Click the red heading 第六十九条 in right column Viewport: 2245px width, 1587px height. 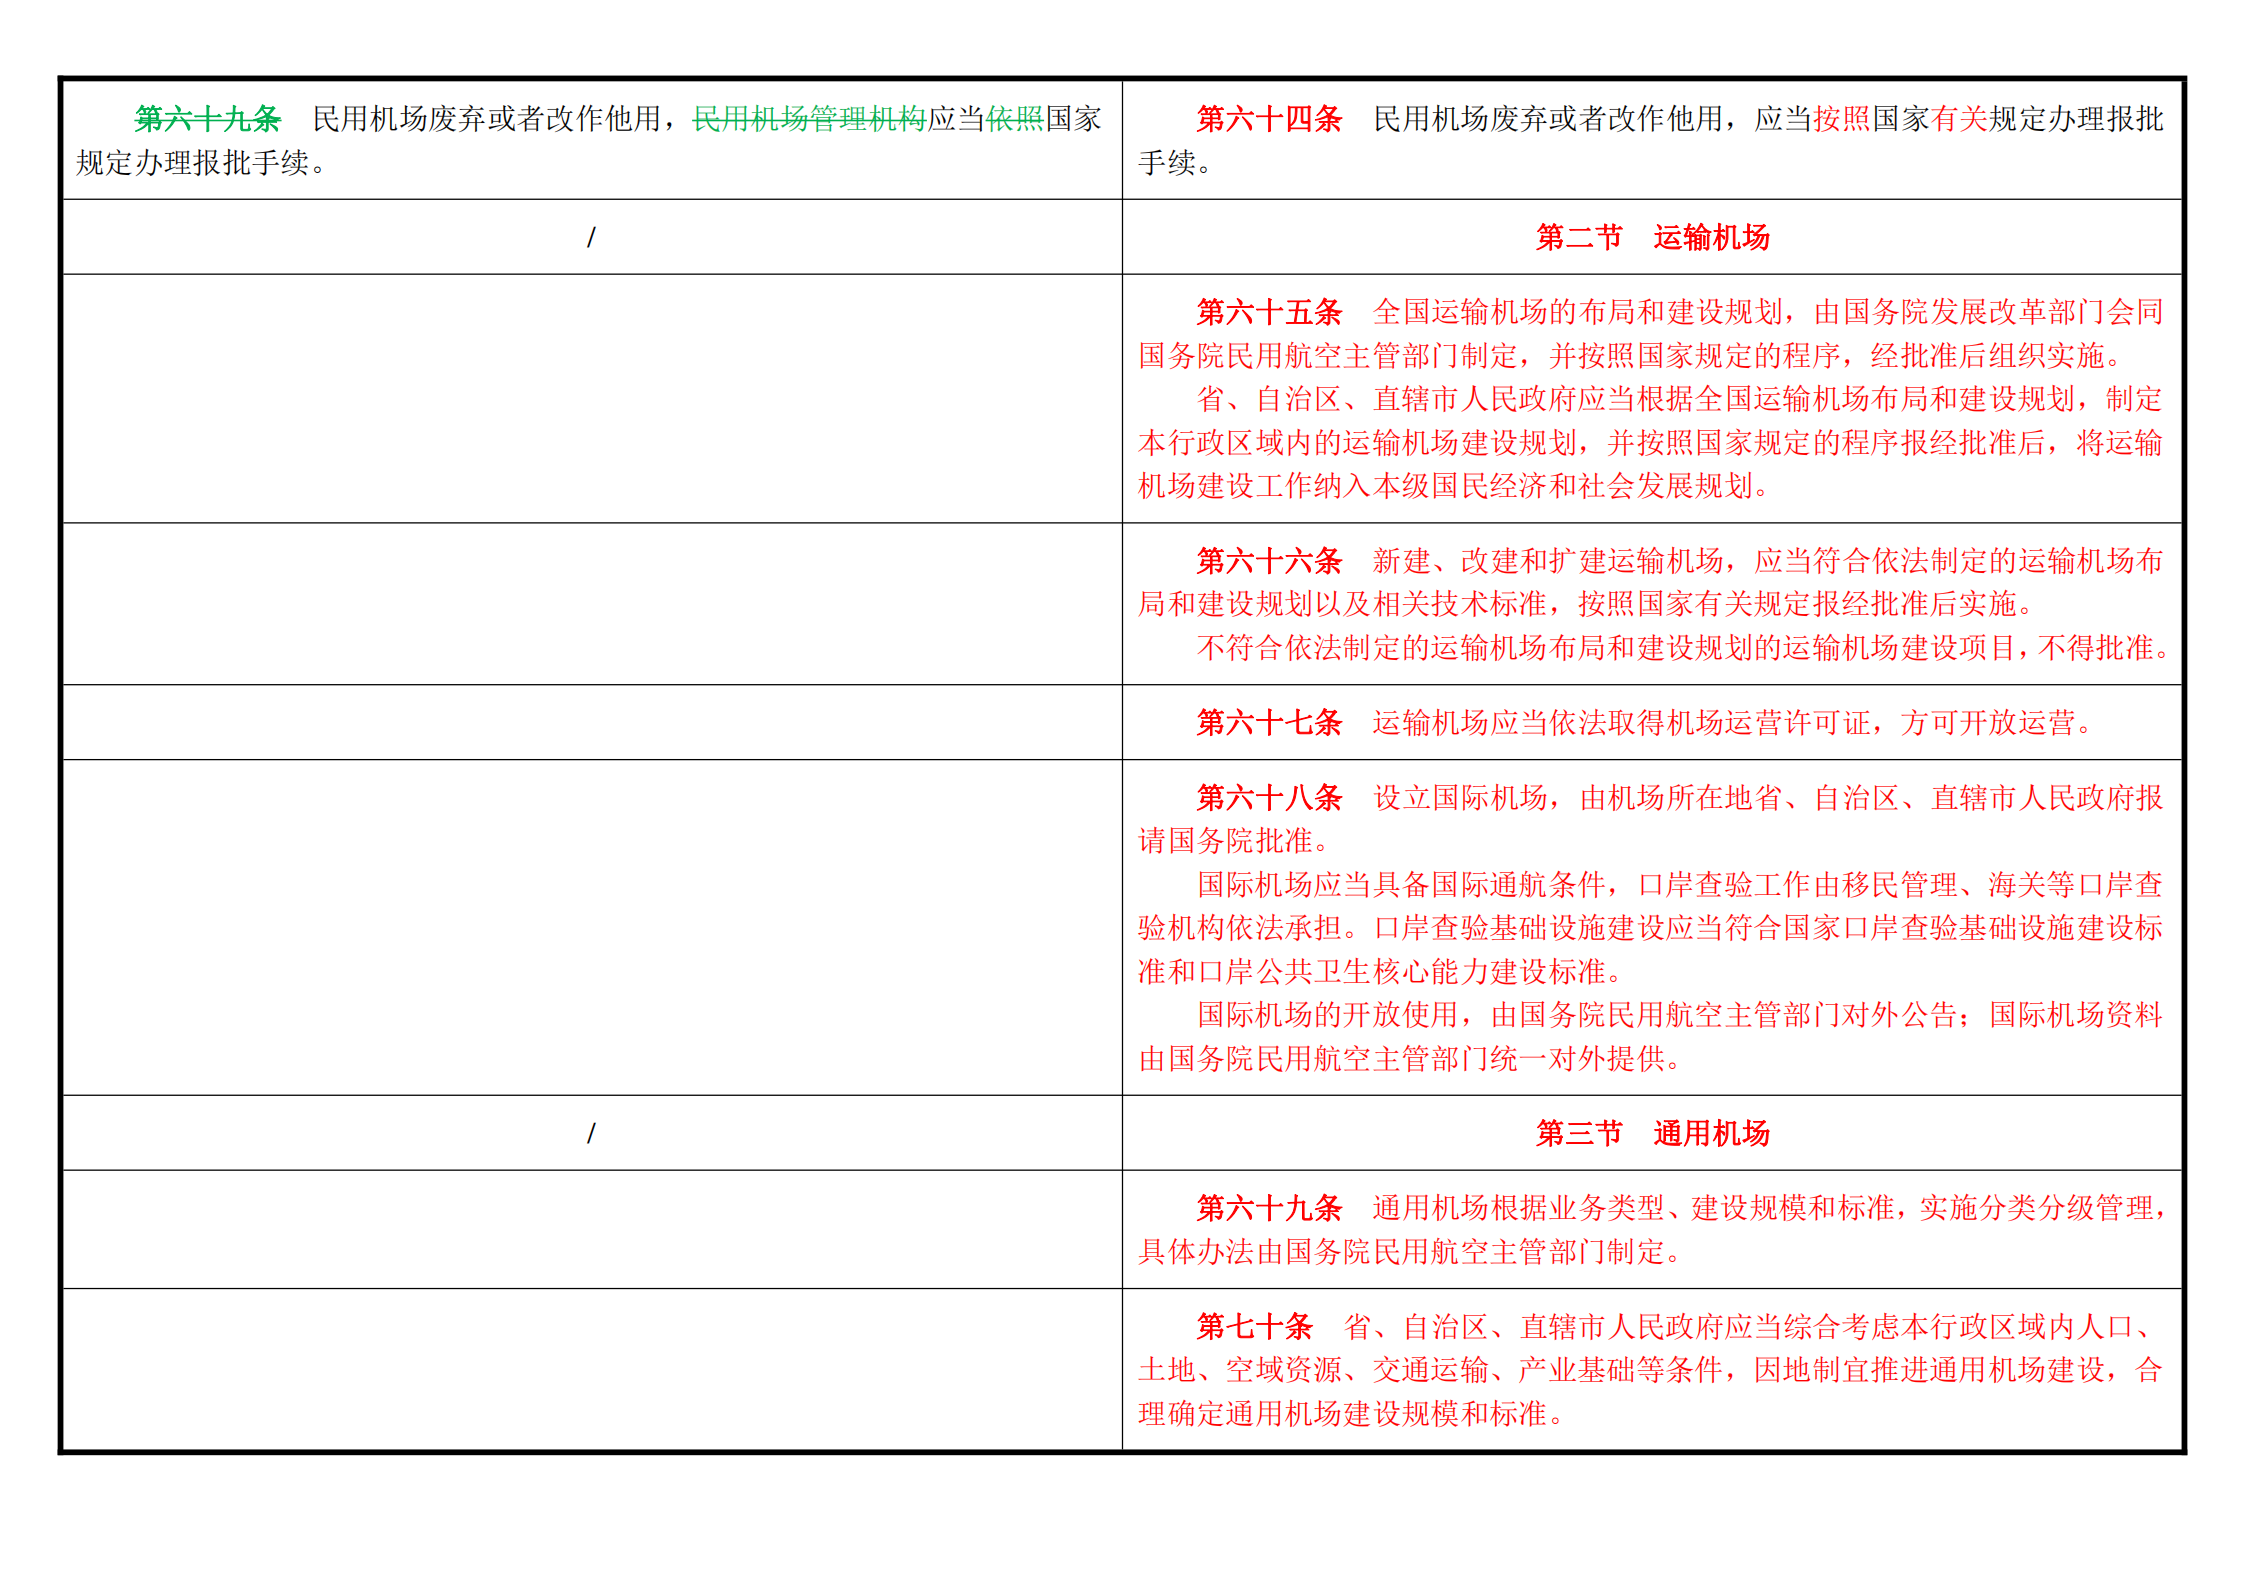pos(1269,1208)
